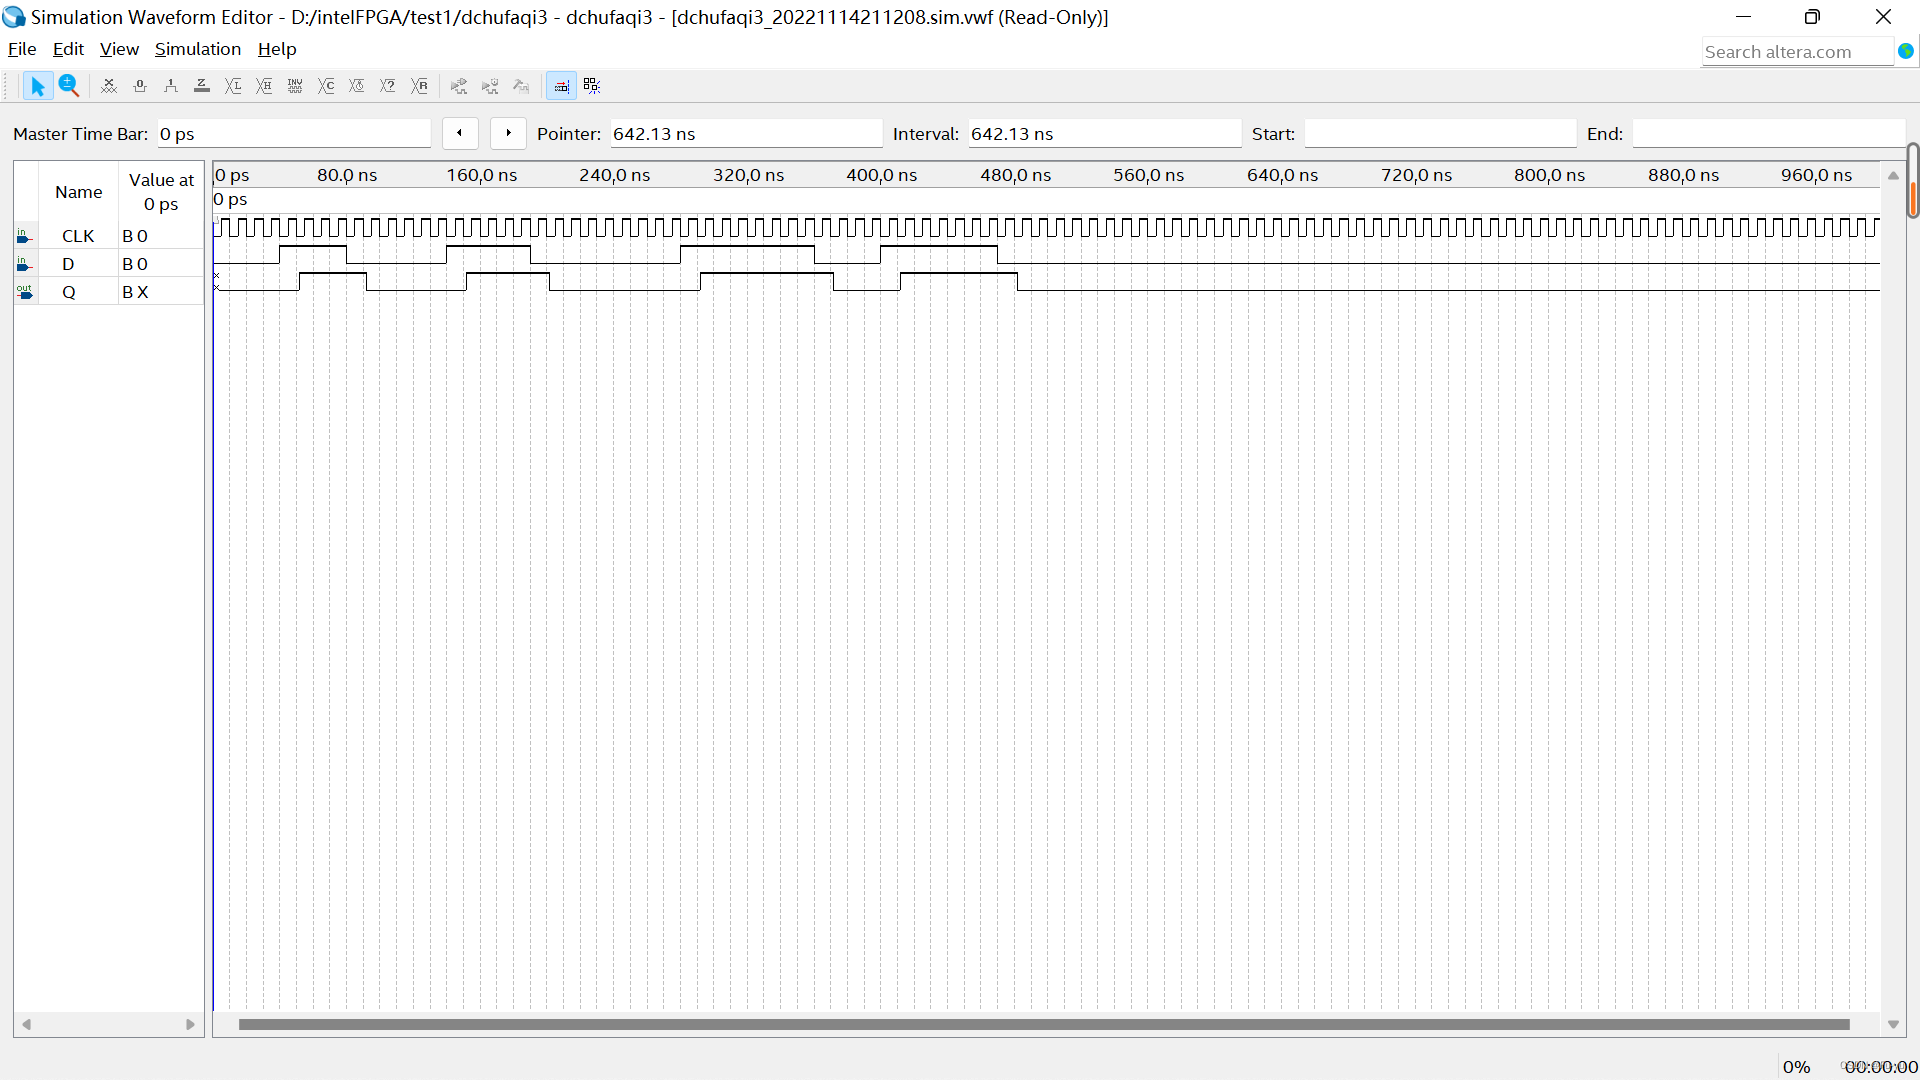The width and height of the screenshot is (1920, 1080).
Task: Click the globe search icon
Action: tap(1906, 51)
